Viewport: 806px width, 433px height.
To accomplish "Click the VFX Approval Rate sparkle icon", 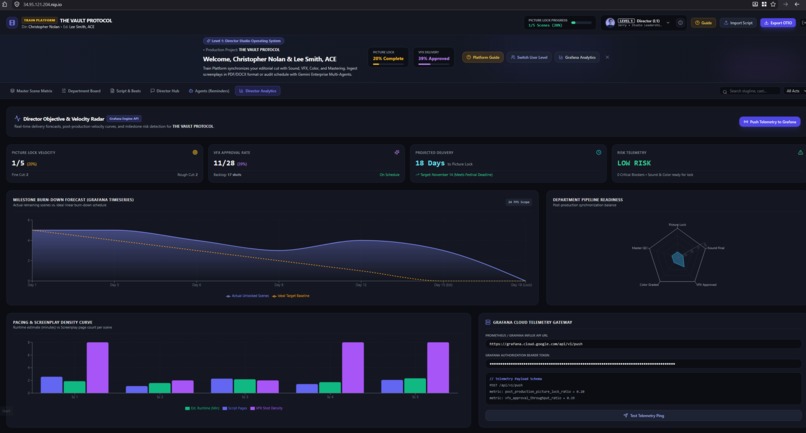I will coord(396,152).
